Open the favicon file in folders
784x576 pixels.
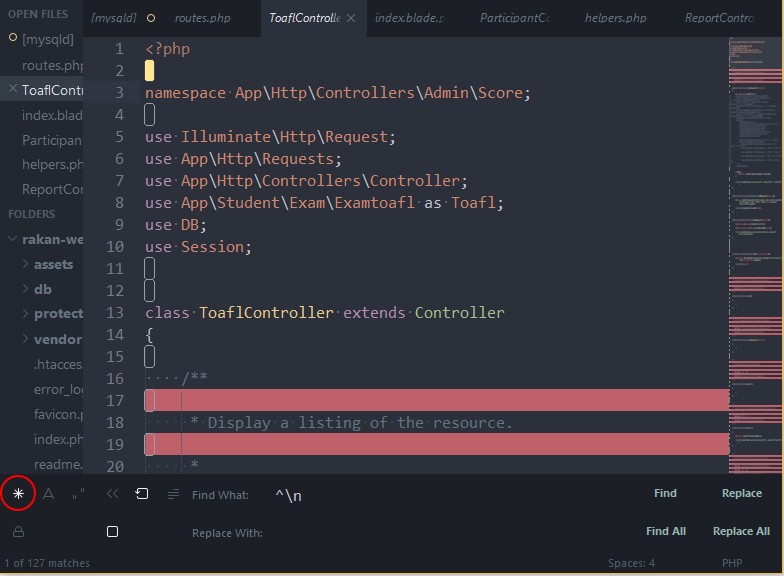[58, 414]
